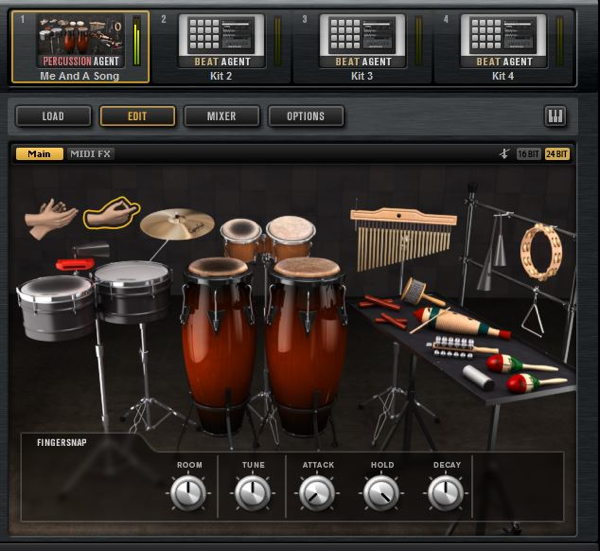Open the MIXER page
This screenshot has height=551, width=600.
tap(221, 117)
